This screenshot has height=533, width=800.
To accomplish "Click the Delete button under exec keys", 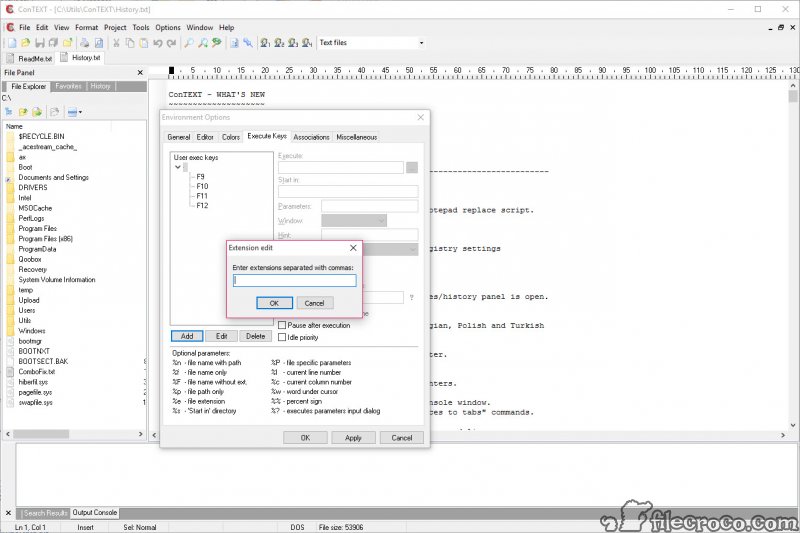I will click(256, 336).
